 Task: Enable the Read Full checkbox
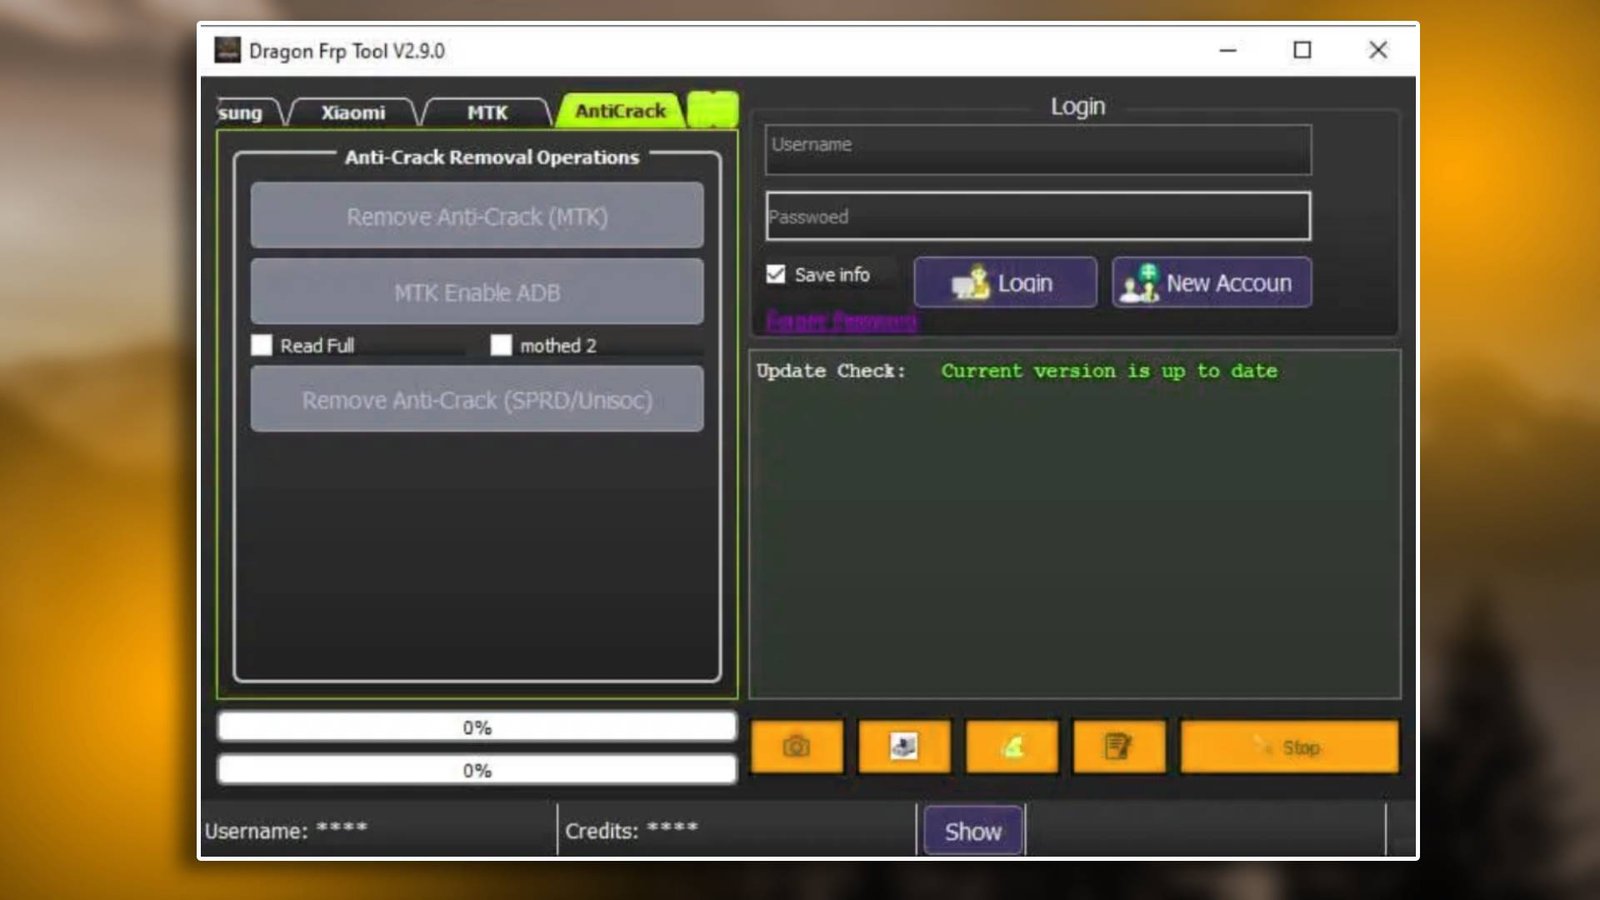pyautogui.click(x=263, y=345)
